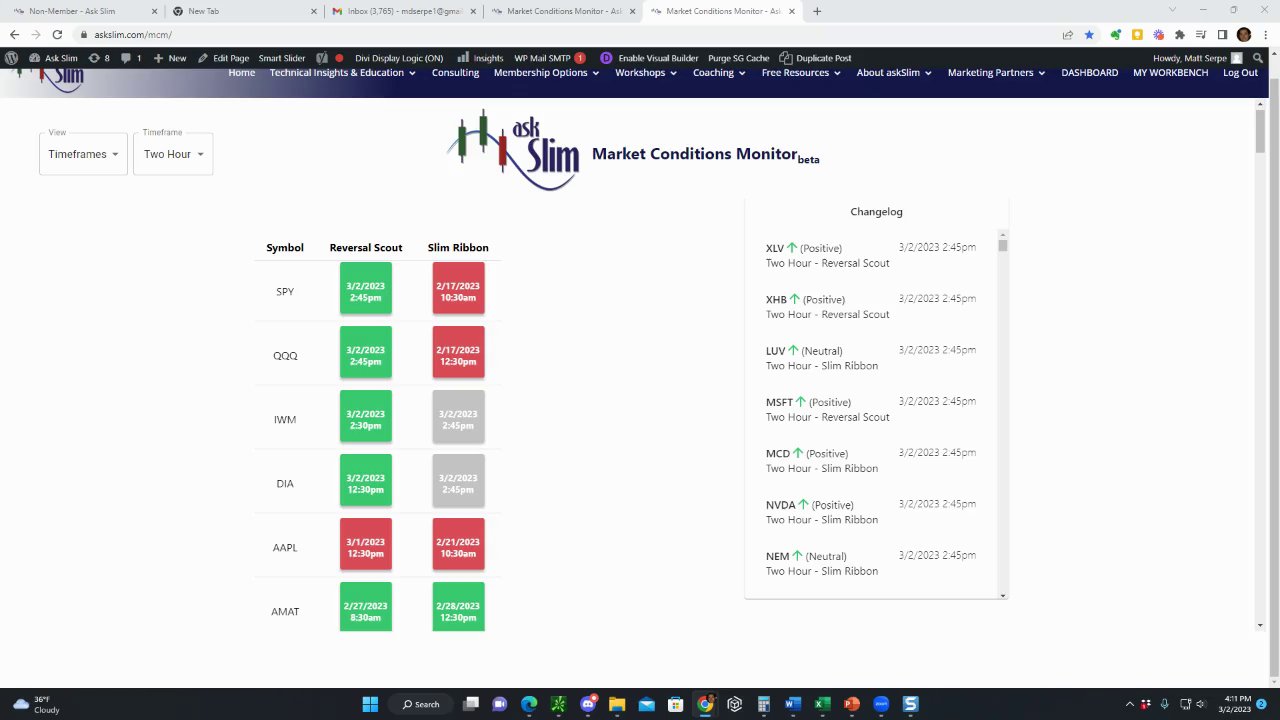Select the NVDA Positive changelog entry
This screenshot has height=720, width=1280.
click(x=870, y=512)
